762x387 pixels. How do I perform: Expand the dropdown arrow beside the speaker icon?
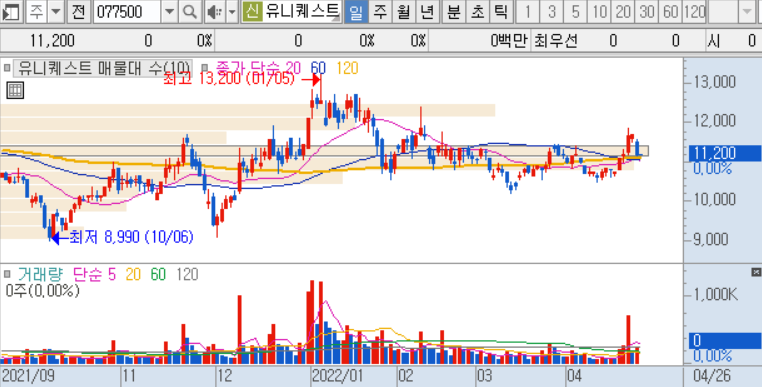tap(232, 12)
